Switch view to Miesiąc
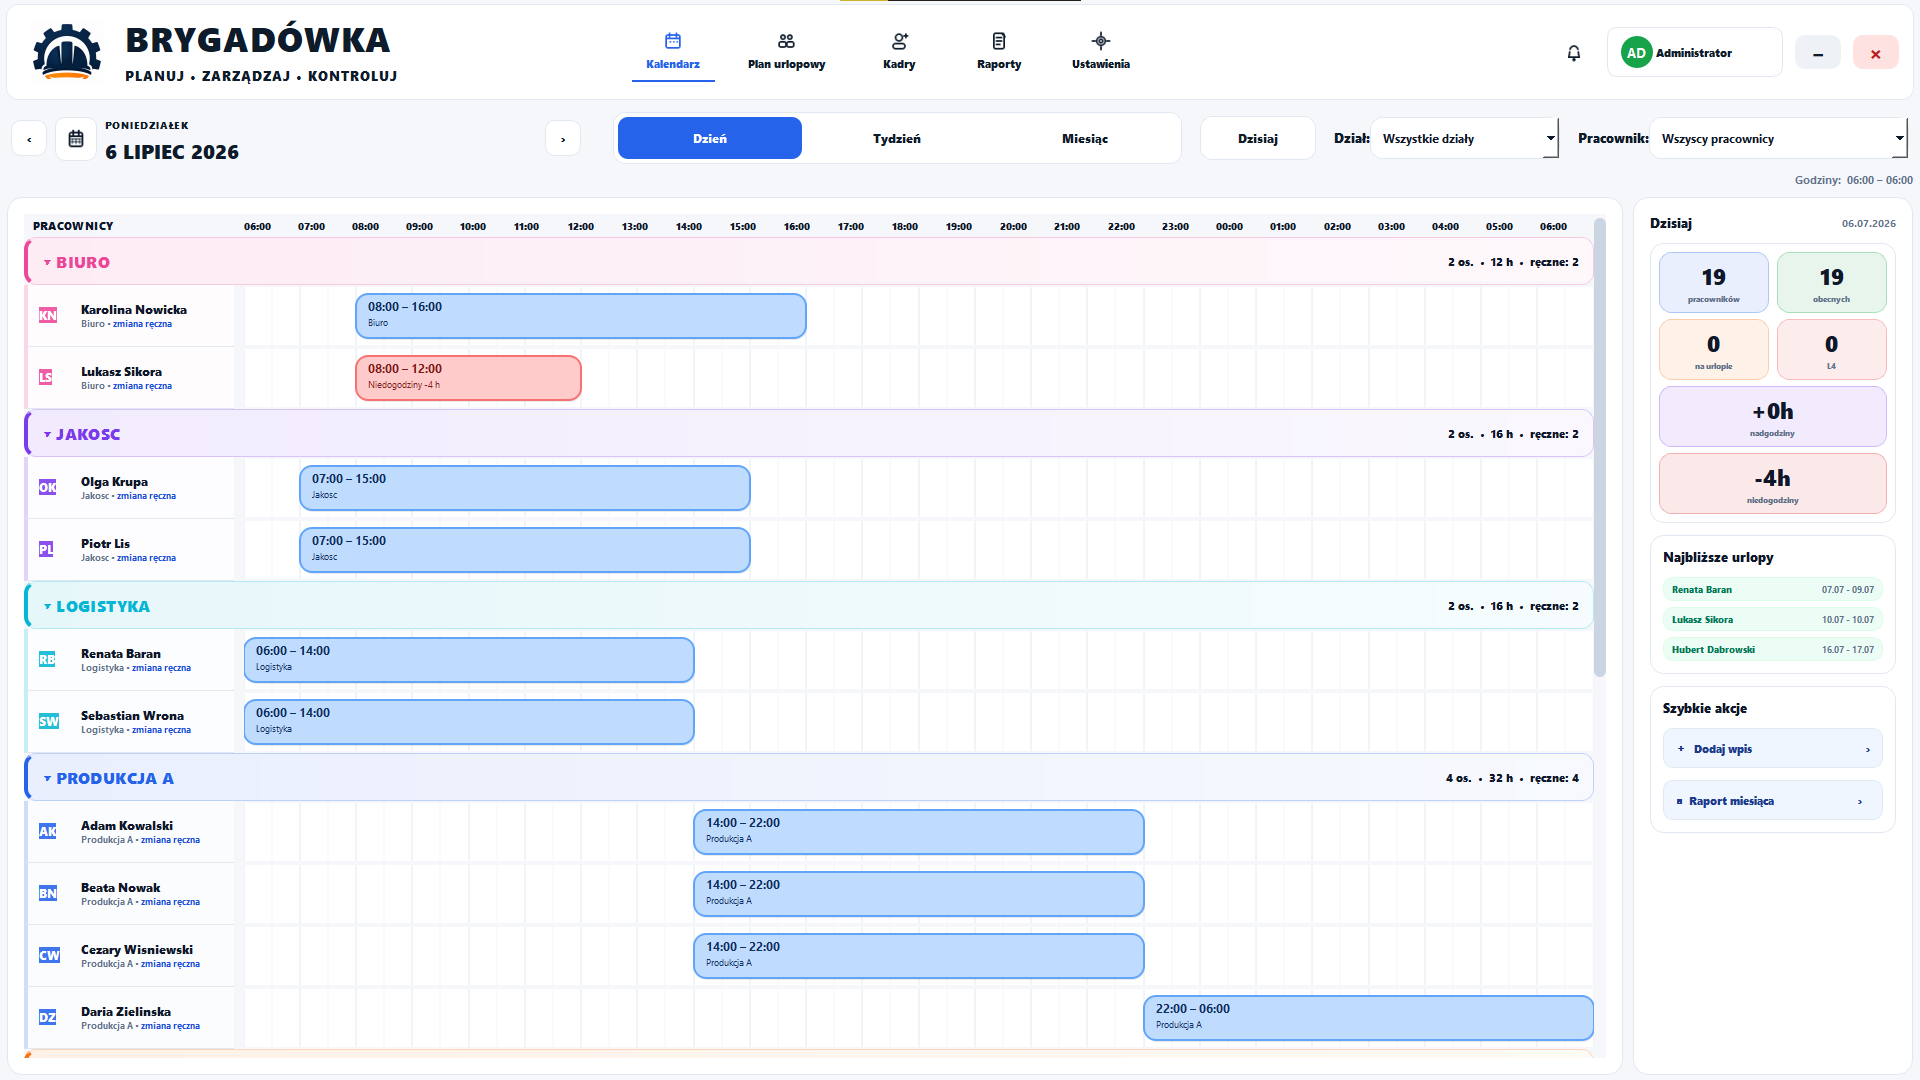This screenshot has width=1920, height=1080. point(1085,139)
